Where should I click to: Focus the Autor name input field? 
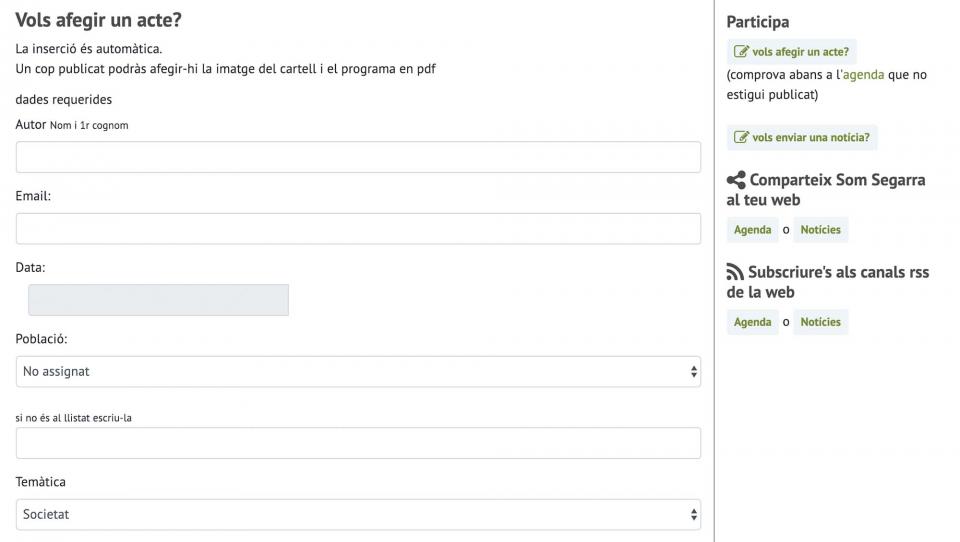pyautogui.click(x=357, y=157)
